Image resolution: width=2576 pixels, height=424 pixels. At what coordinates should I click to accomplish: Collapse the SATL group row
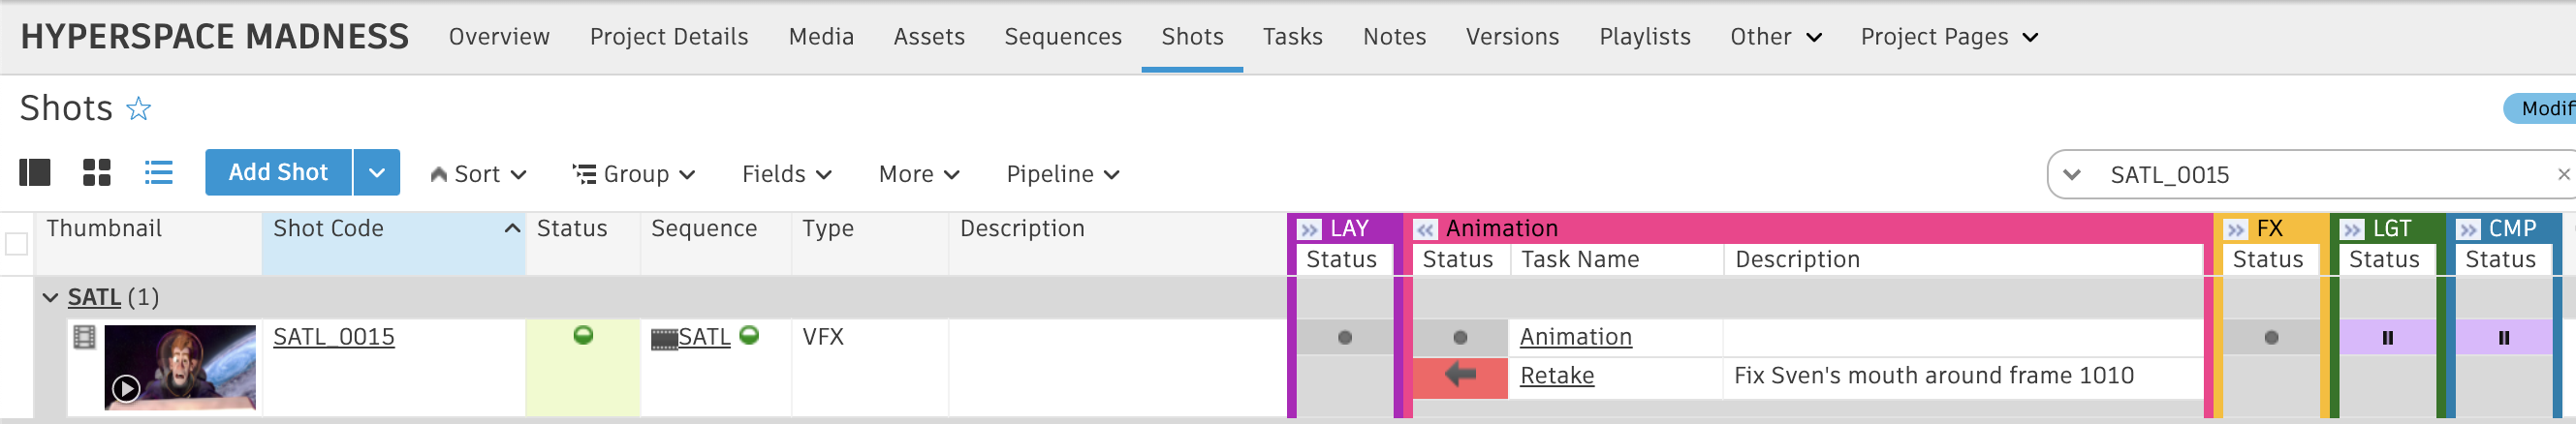pyautogui.click(x=50, y=297)
